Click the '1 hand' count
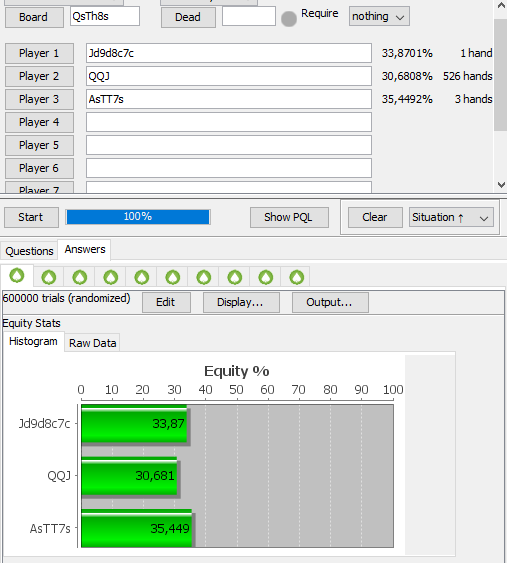The image size is (507, 563). point(476,53)
